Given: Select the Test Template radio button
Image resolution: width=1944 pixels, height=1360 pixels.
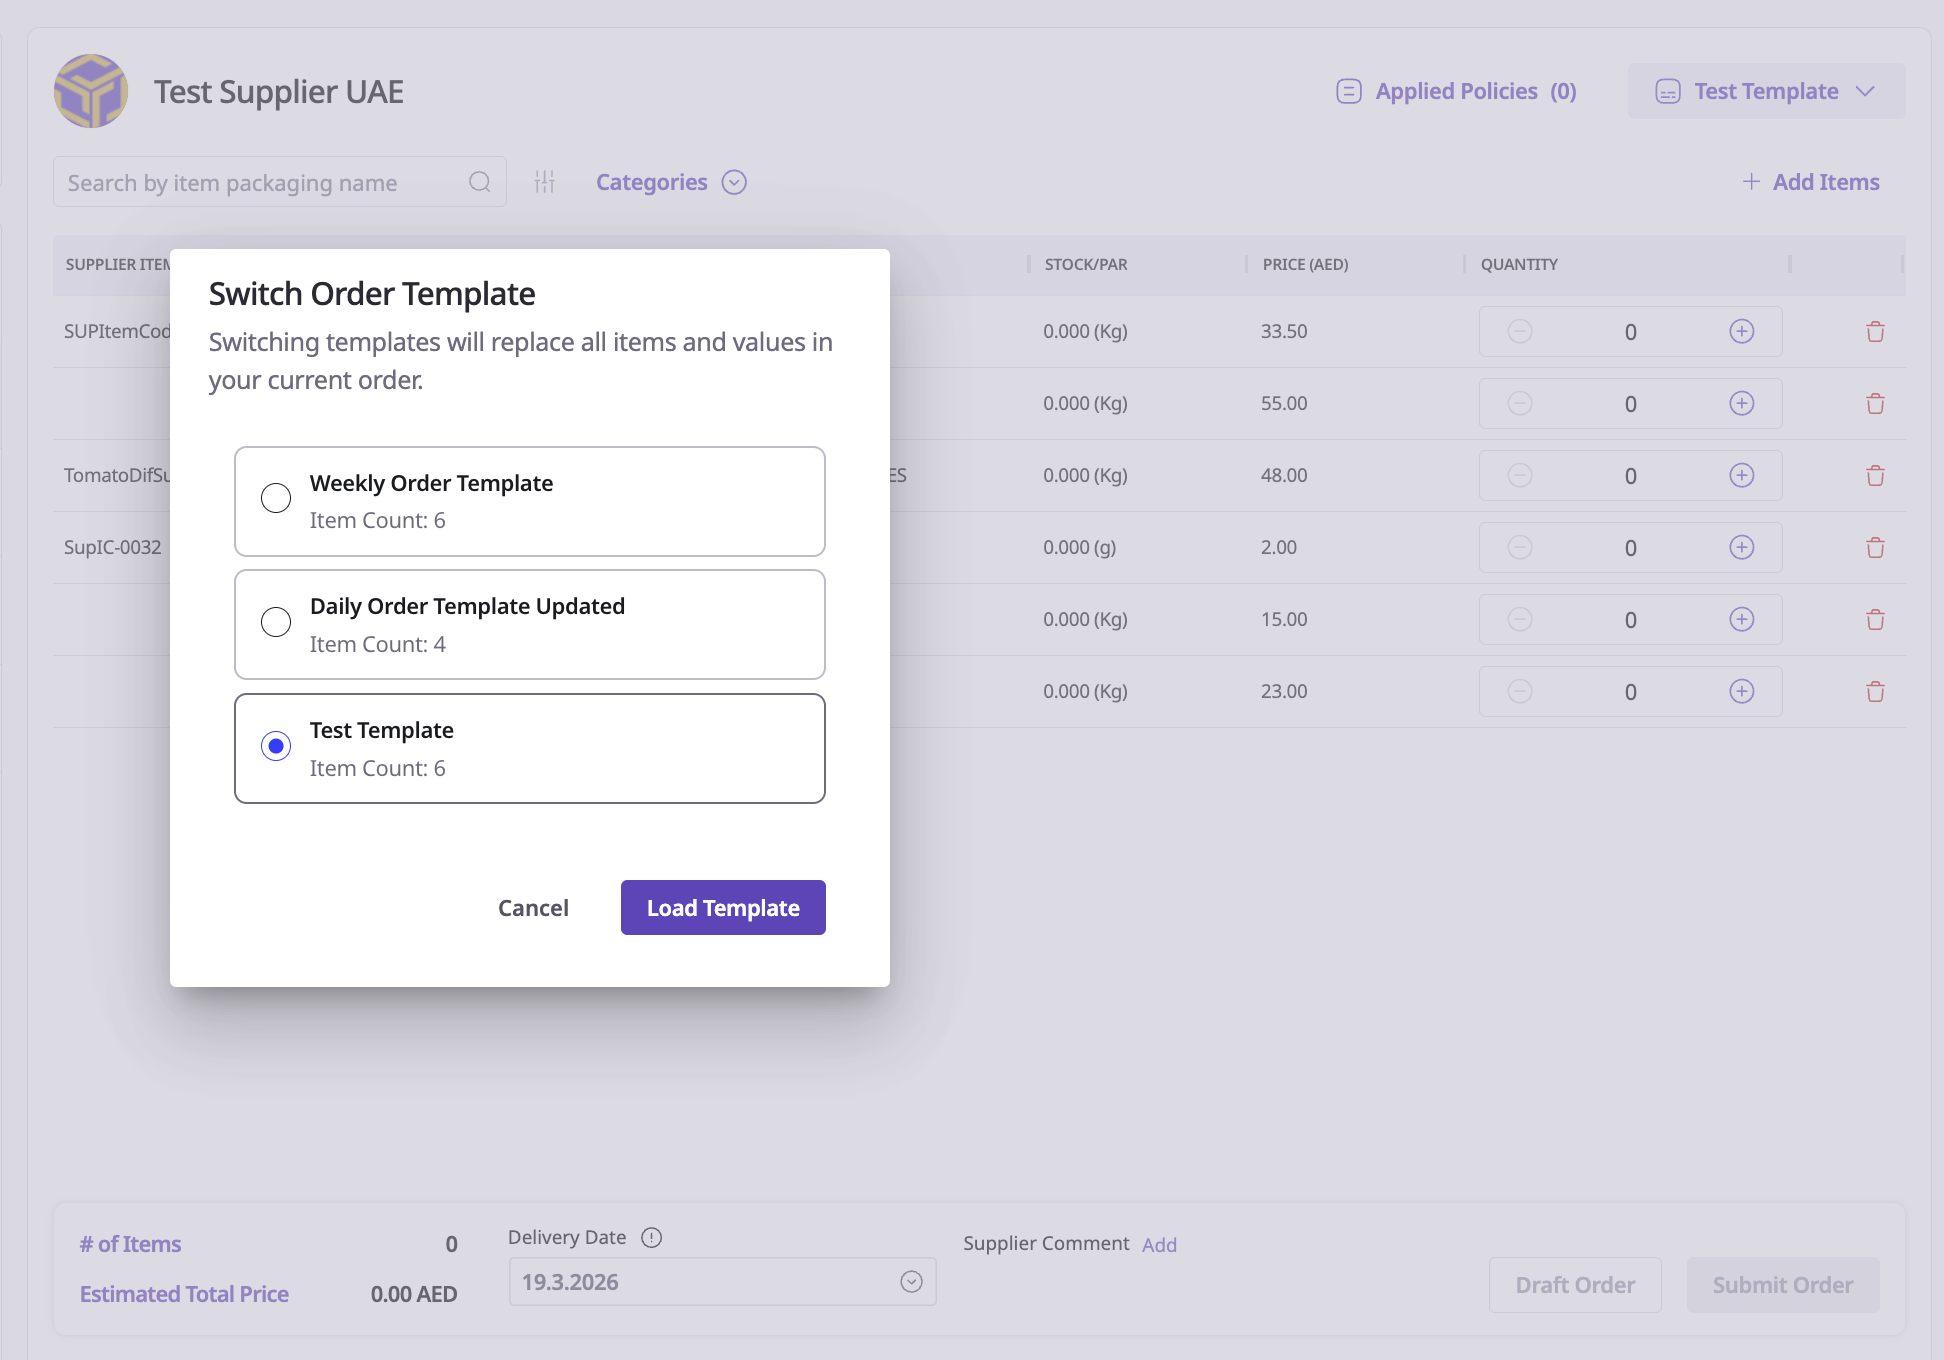Looking at the screenshot, I should [276, 746].
